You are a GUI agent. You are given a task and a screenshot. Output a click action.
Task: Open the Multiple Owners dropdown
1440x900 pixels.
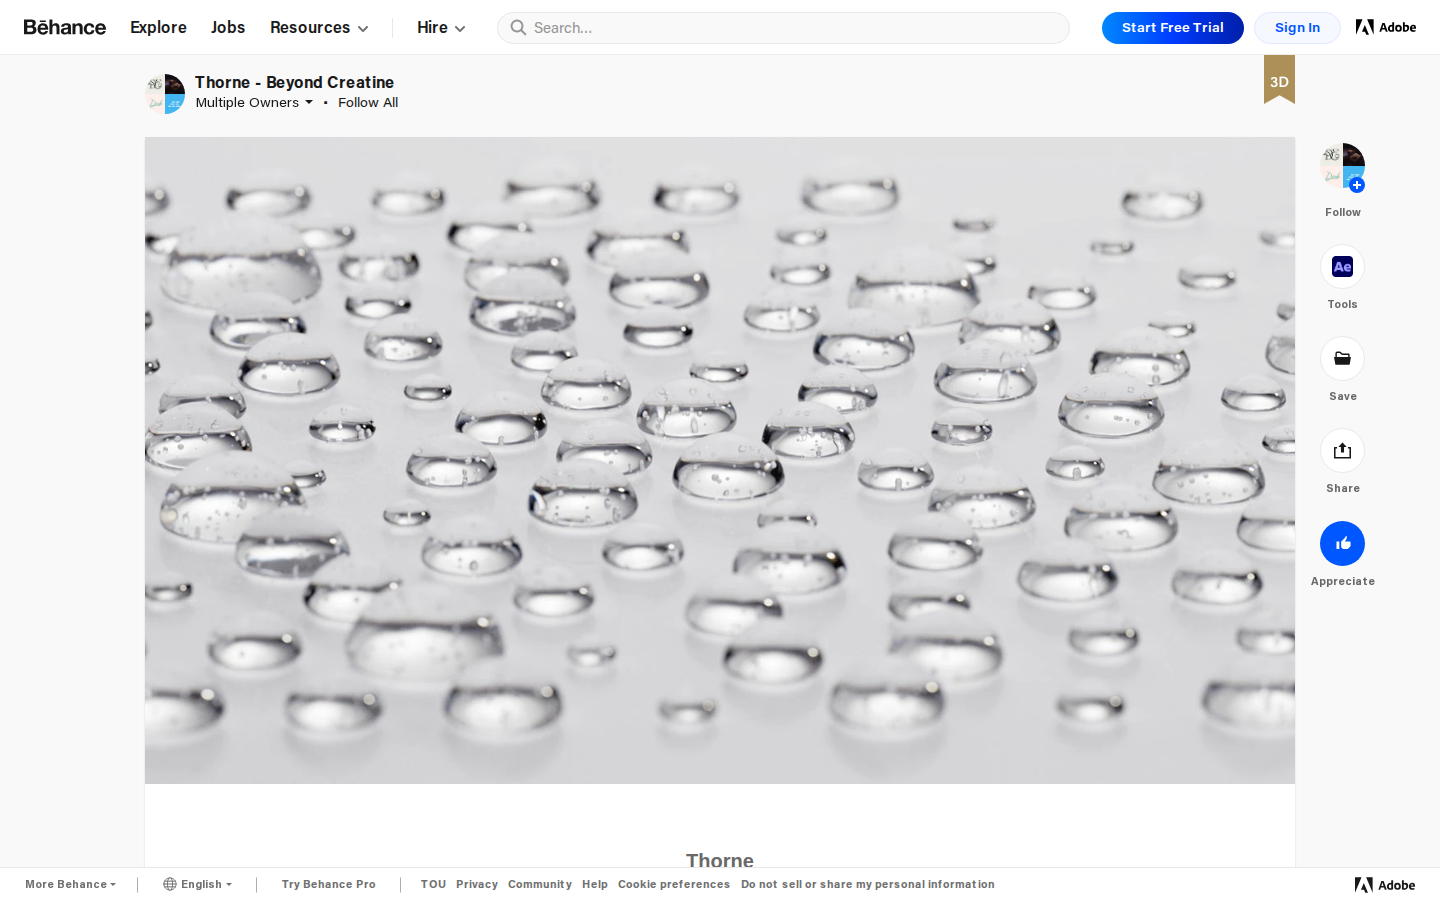pyautogui.click(x=254, y=102)
